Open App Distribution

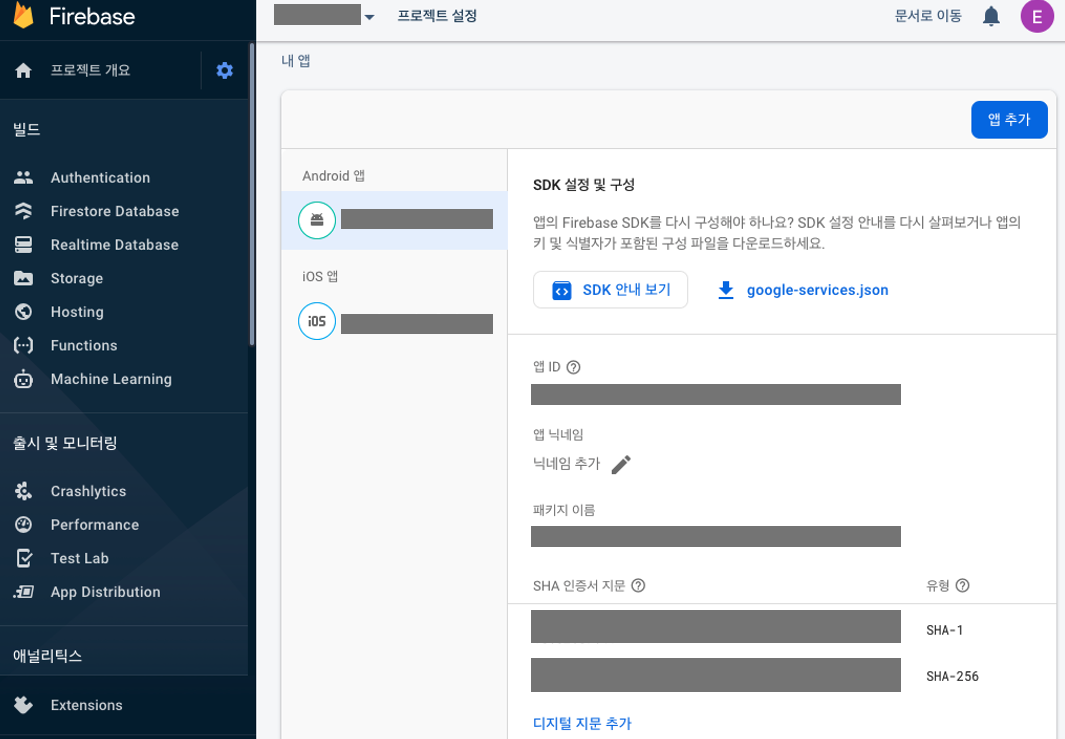[x=105, y=592]
